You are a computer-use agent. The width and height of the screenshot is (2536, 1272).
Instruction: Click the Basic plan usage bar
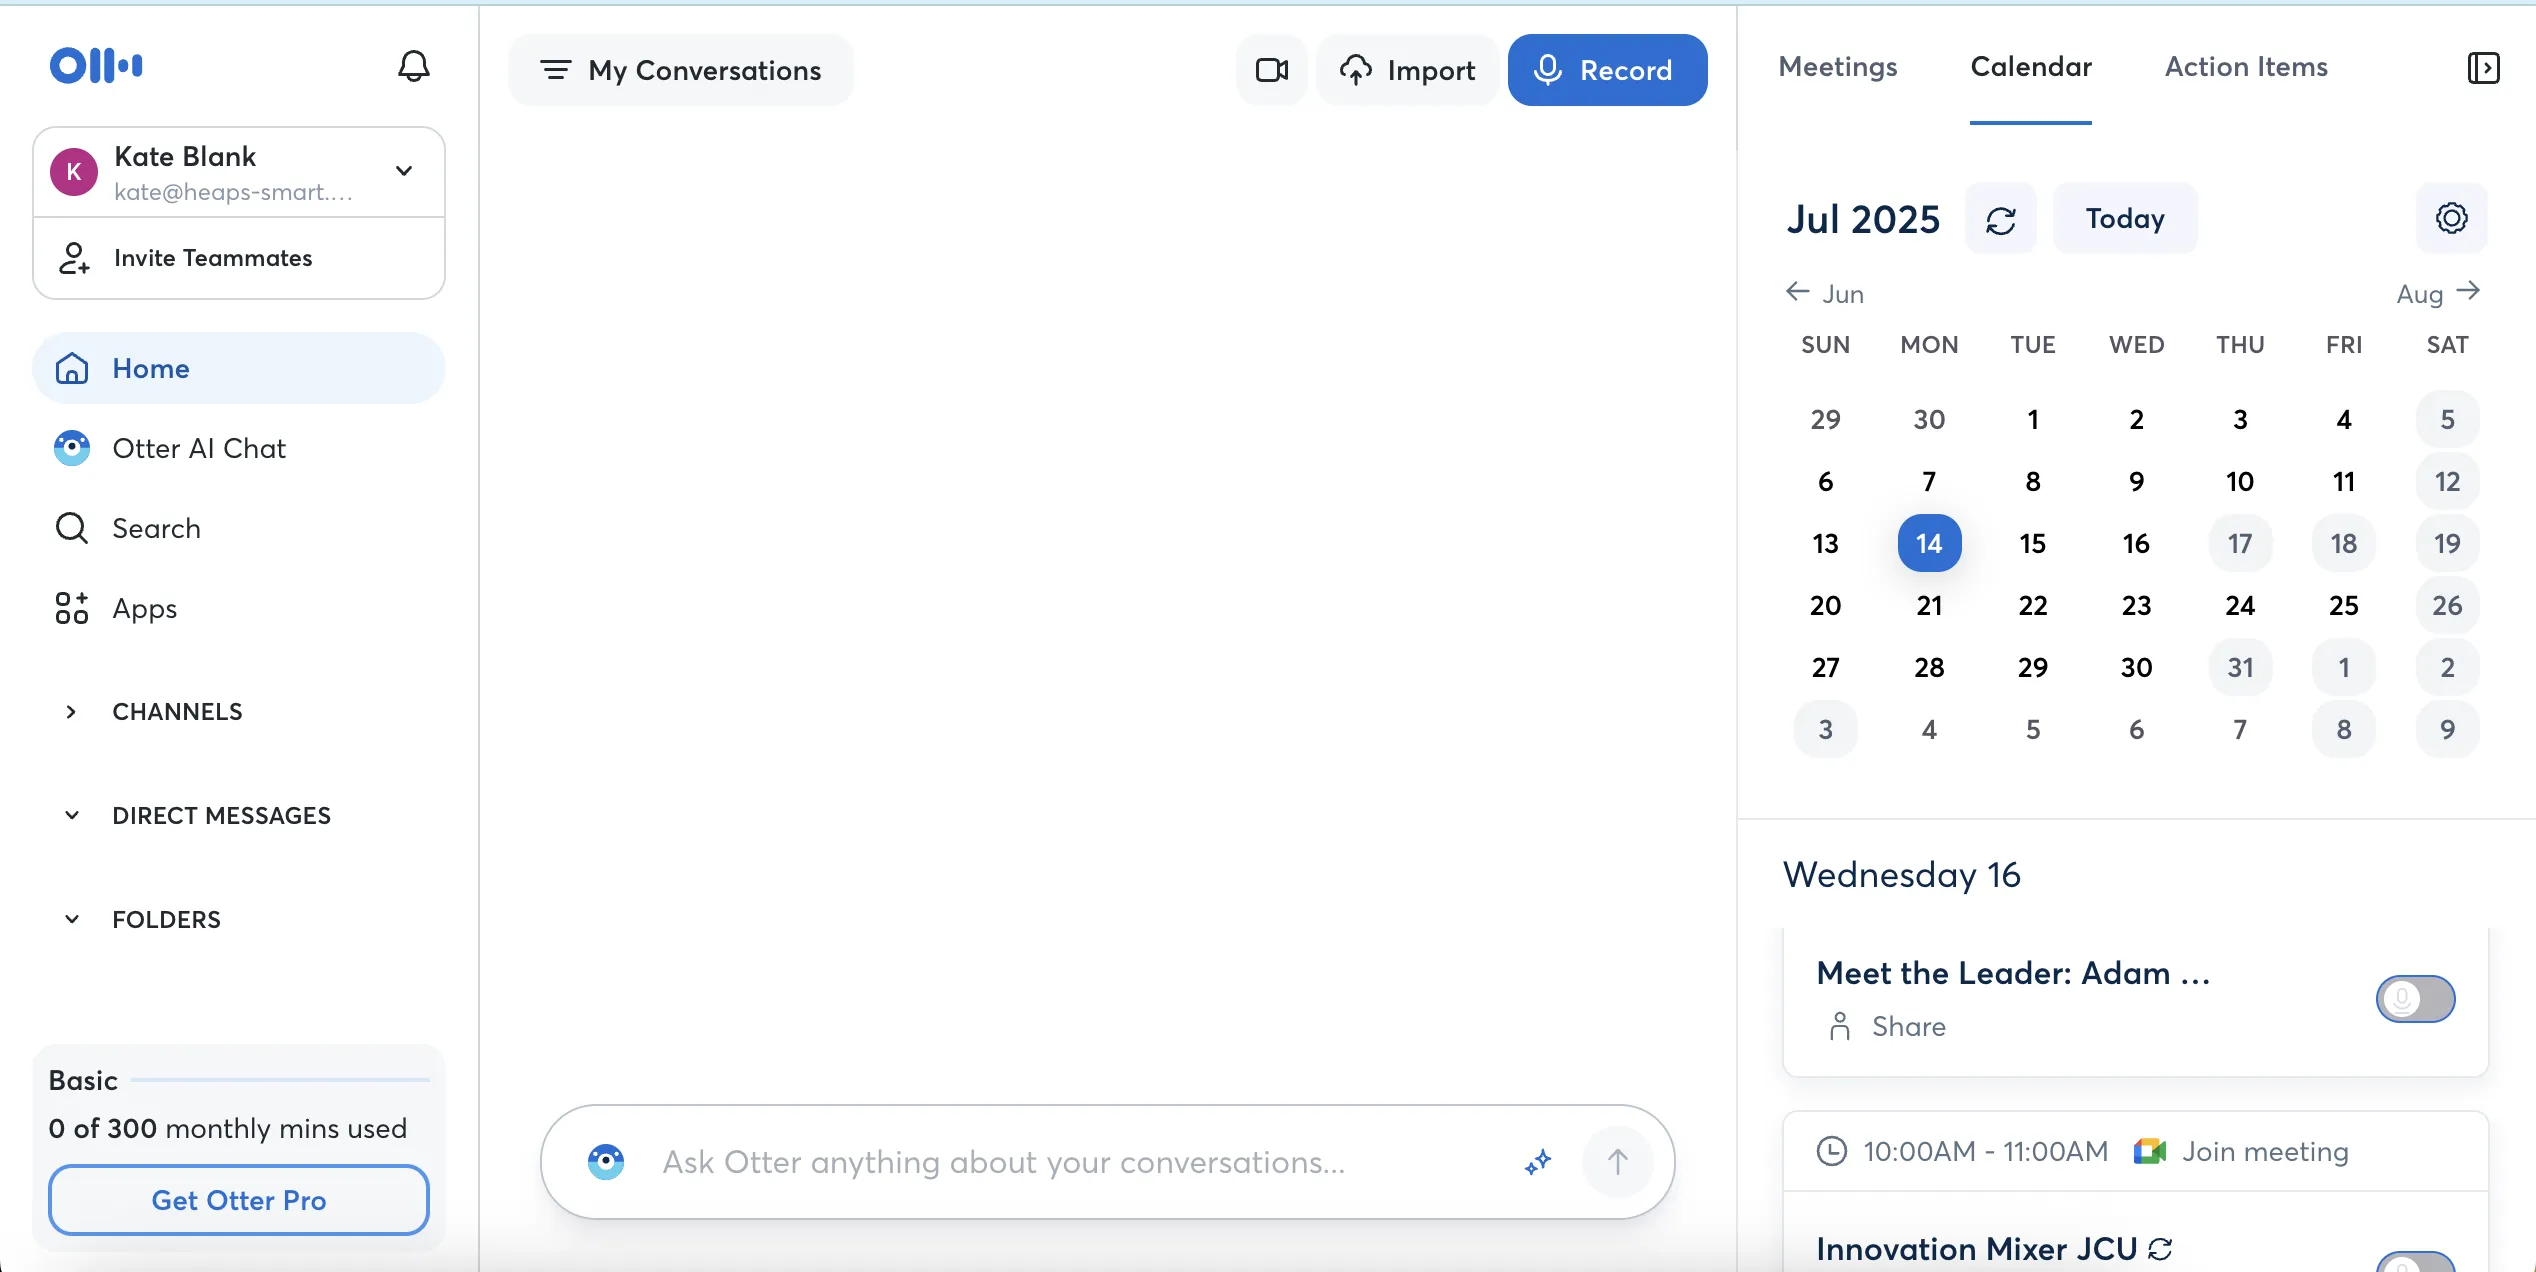pos(280,1080)
